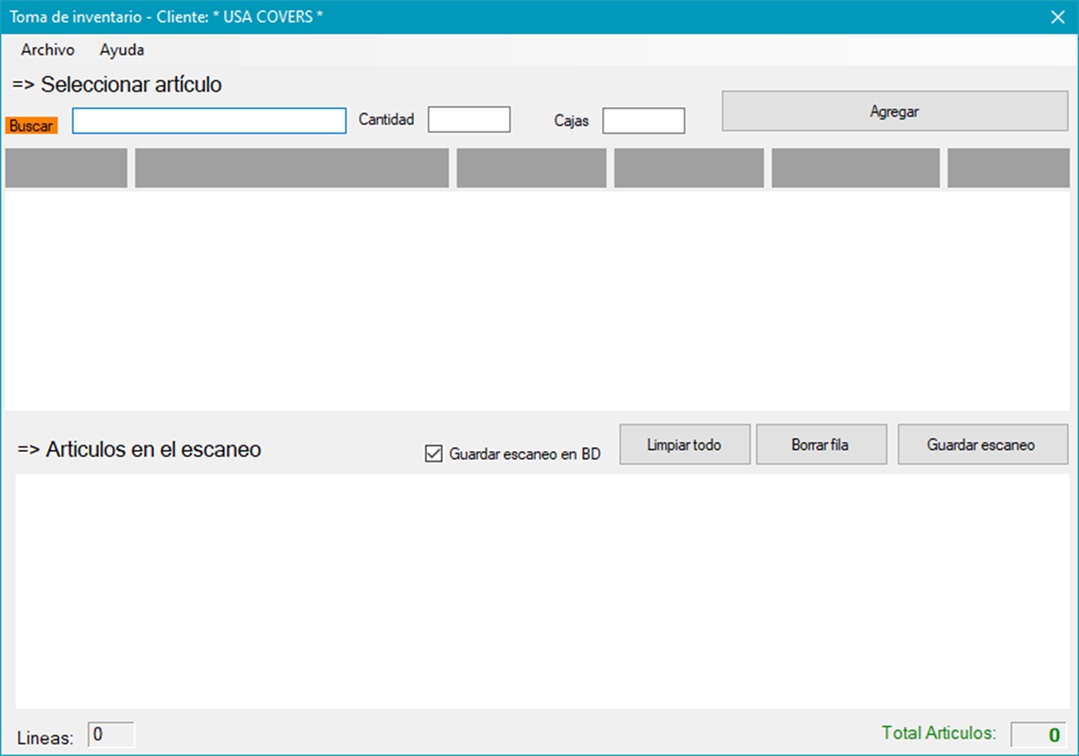Select the rightmost gray column header
Viewport: 1079px width, 756px height.
(1008, 168)
